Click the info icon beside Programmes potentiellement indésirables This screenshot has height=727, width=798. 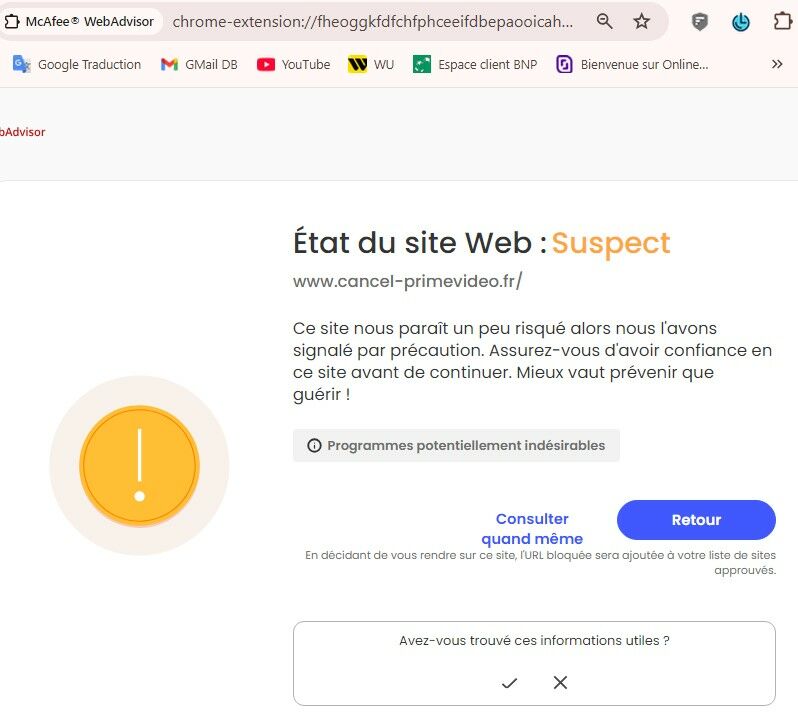(315, 445)
